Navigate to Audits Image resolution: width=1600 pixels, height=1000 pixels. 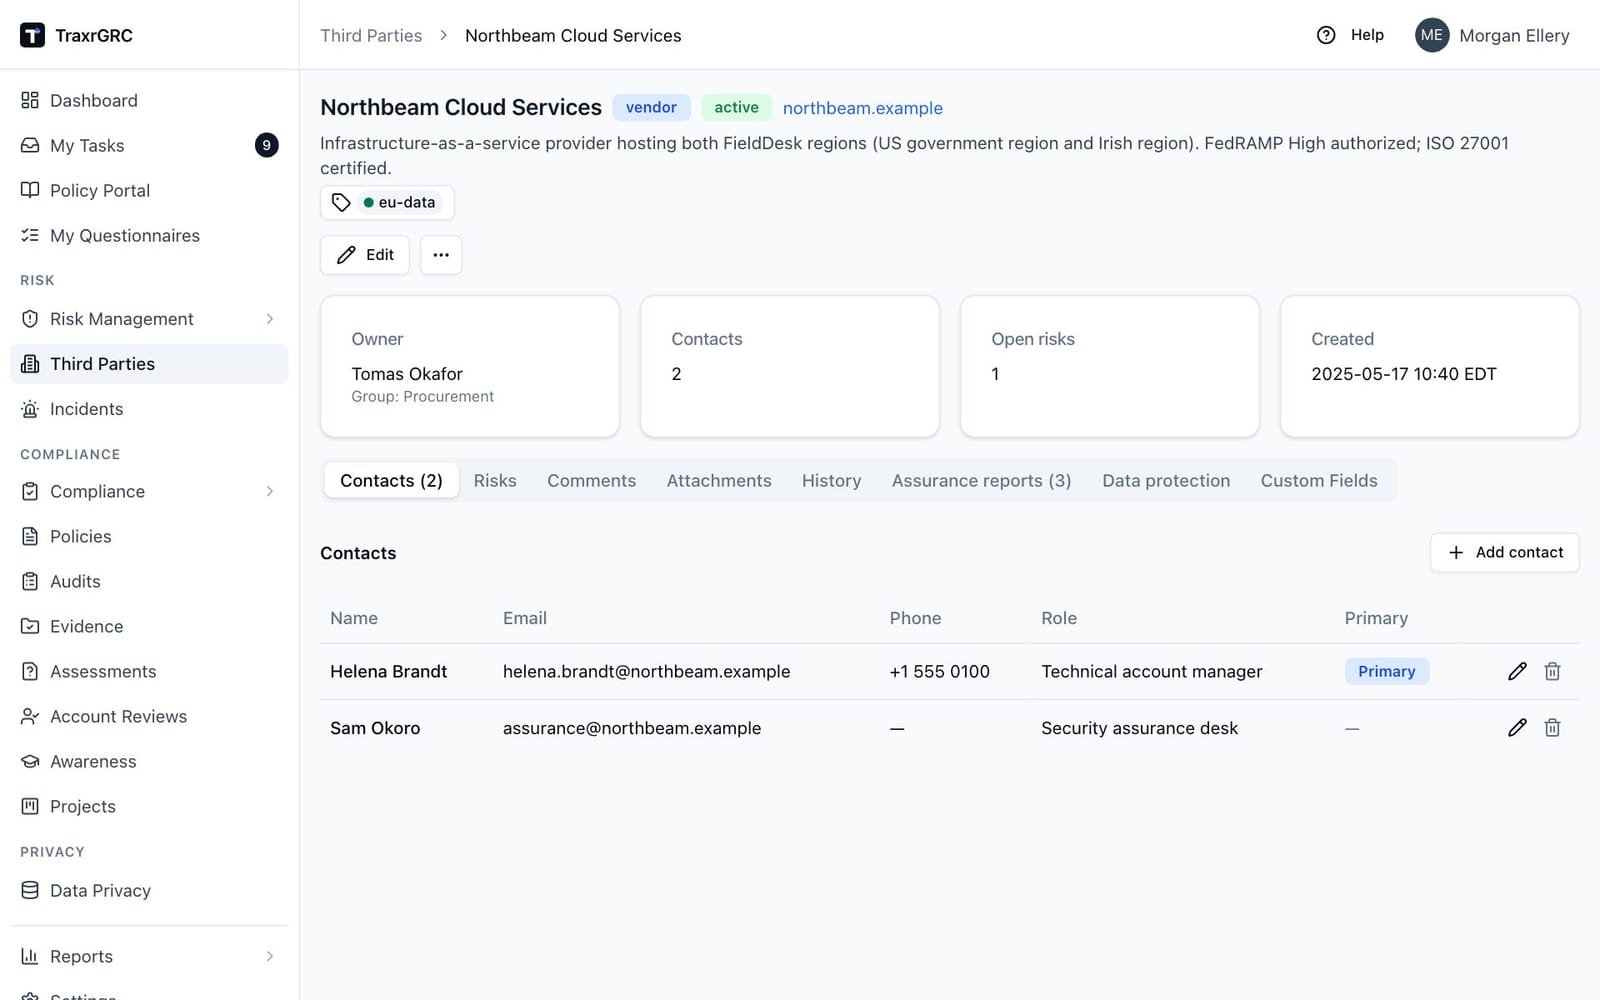[149, 581]
